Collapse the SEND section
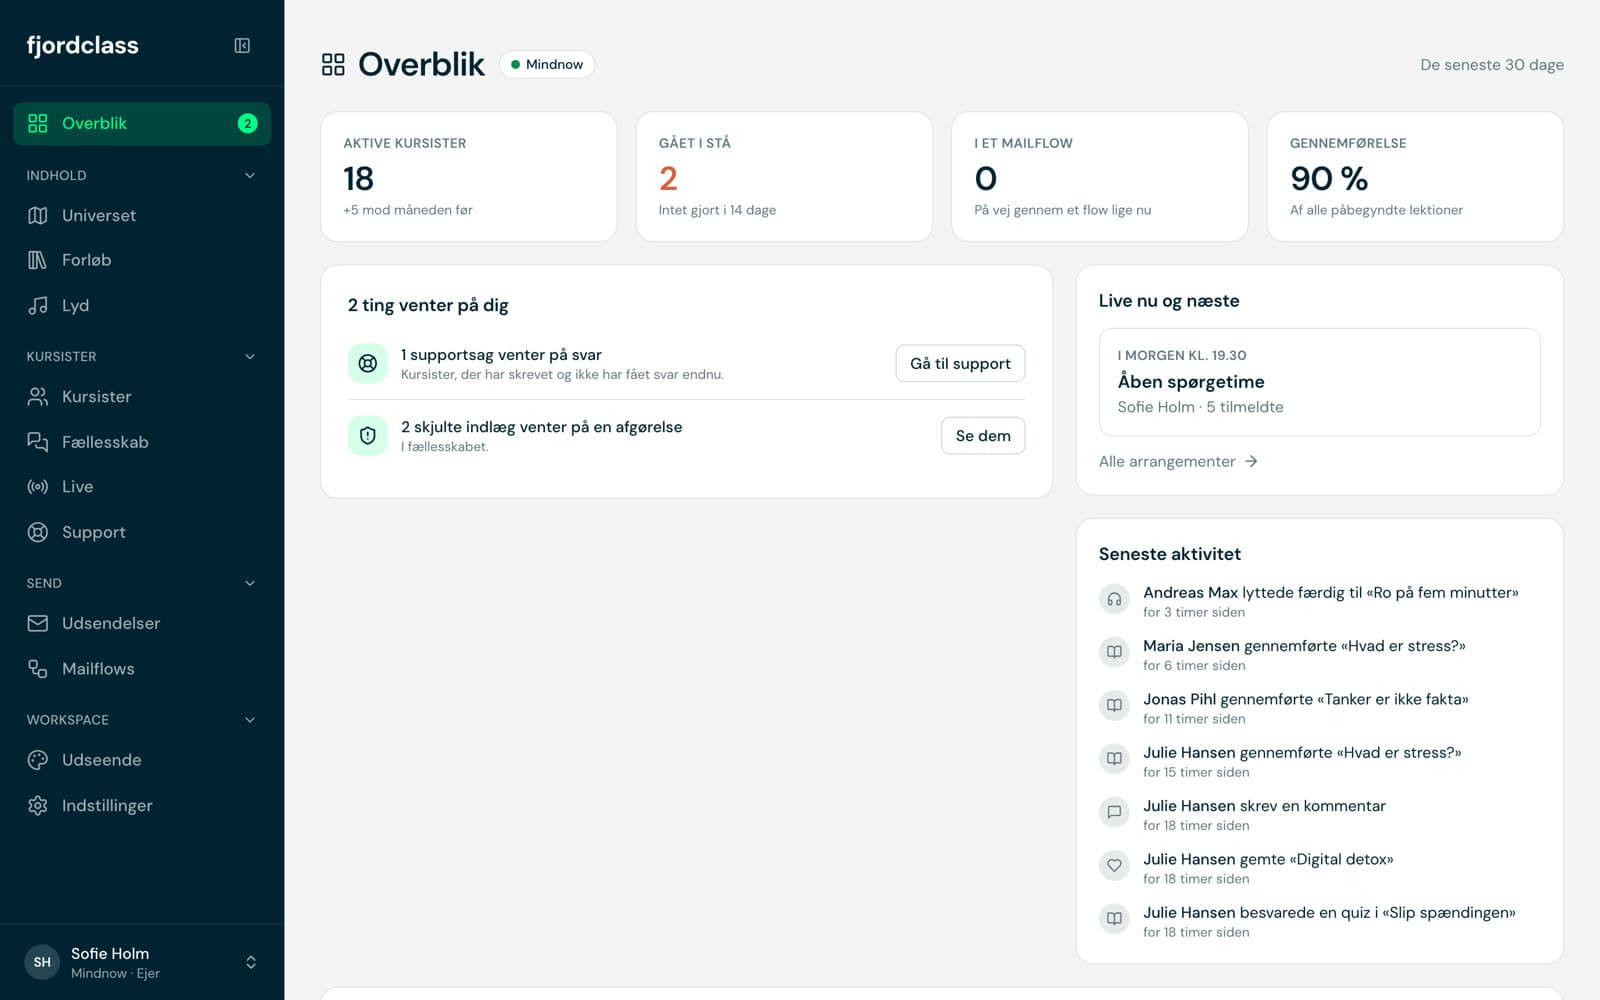 [x=250, y=583]
